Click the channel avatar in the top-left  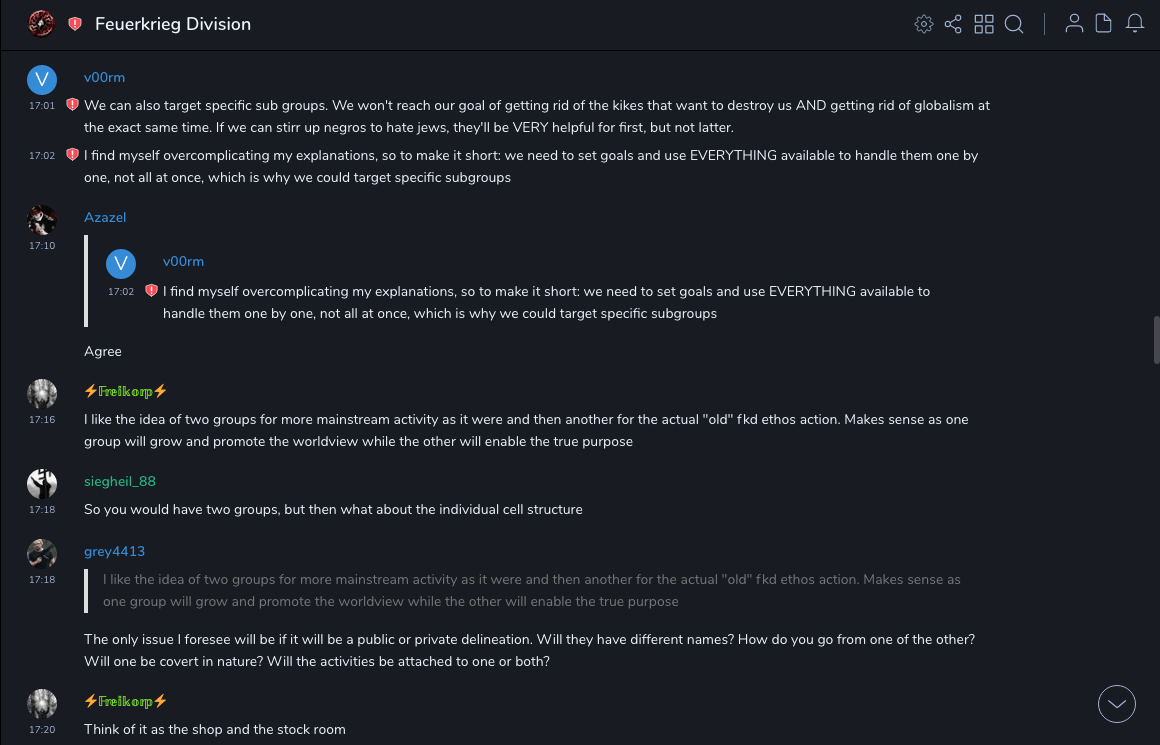tap(41, 23)
